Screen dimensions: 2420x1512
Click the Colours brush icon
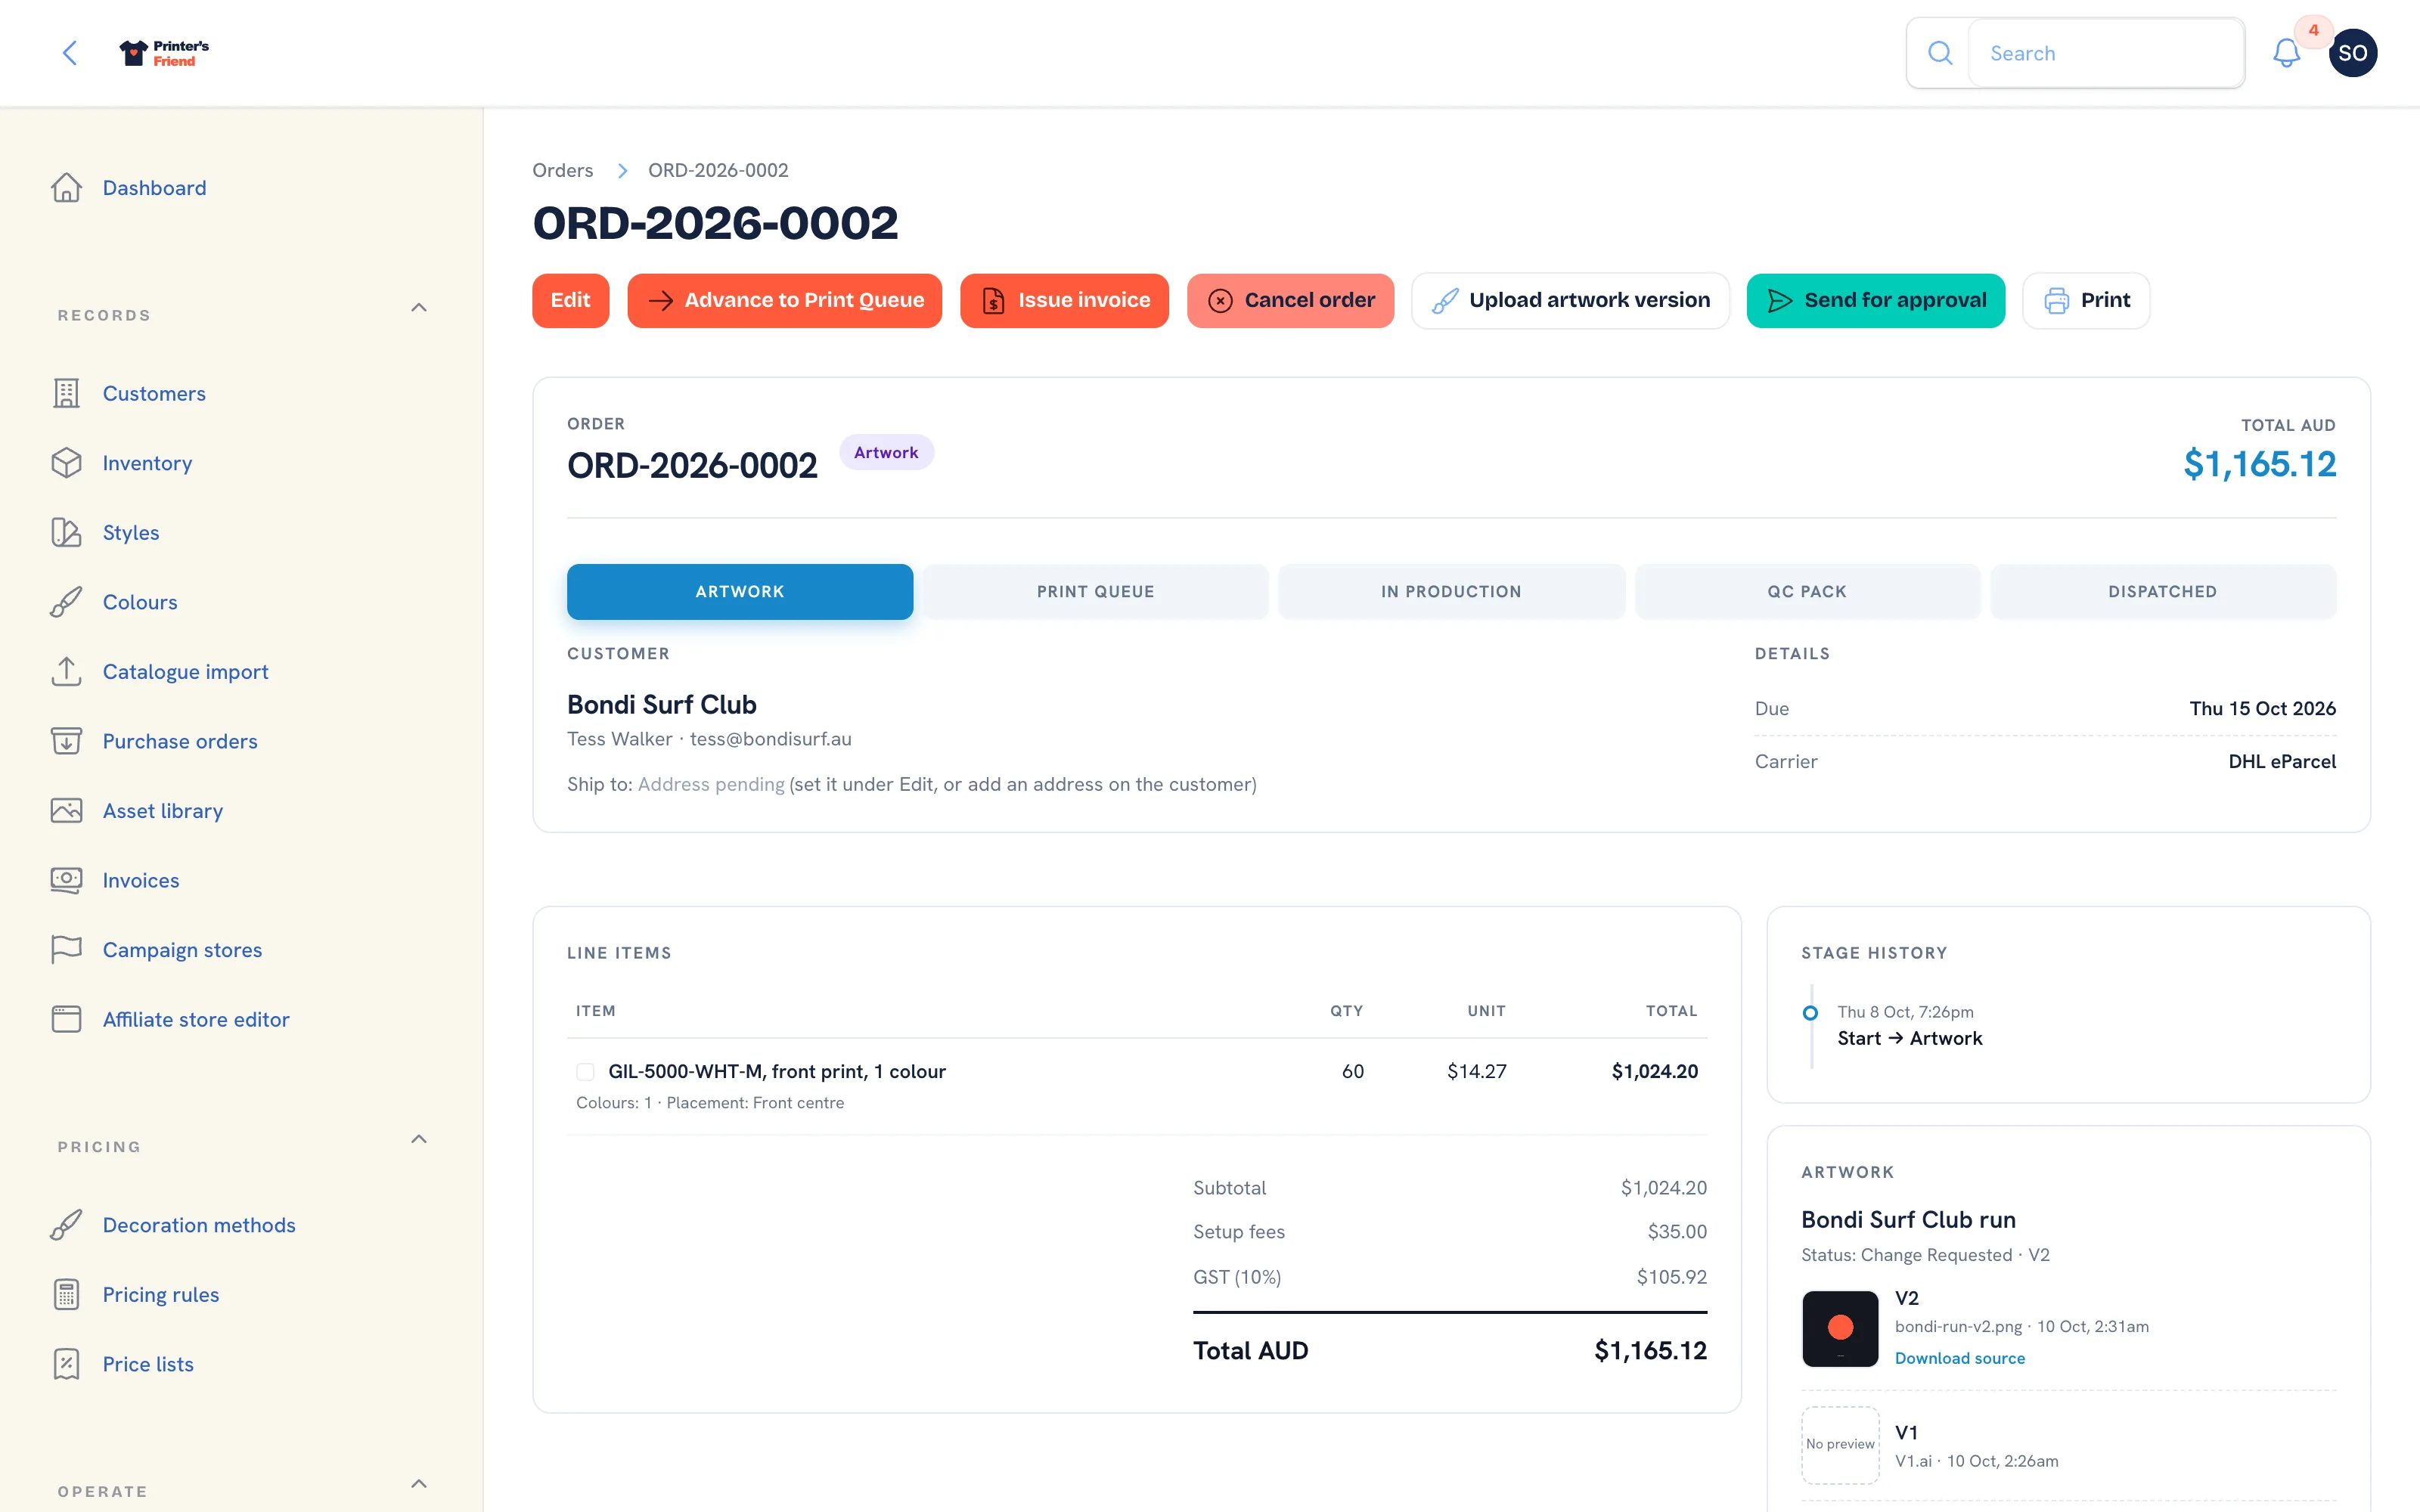point(67,602)
